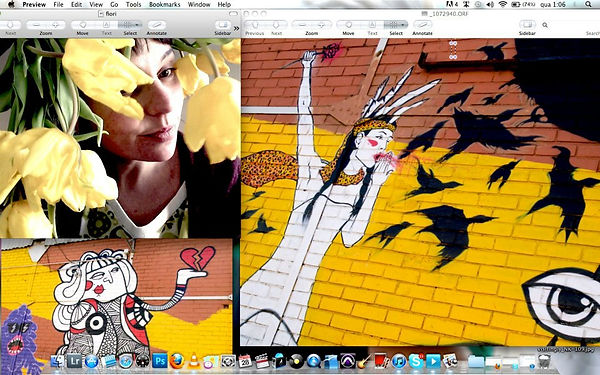
Task: Click the search field in right window
Action: (570, 25)
